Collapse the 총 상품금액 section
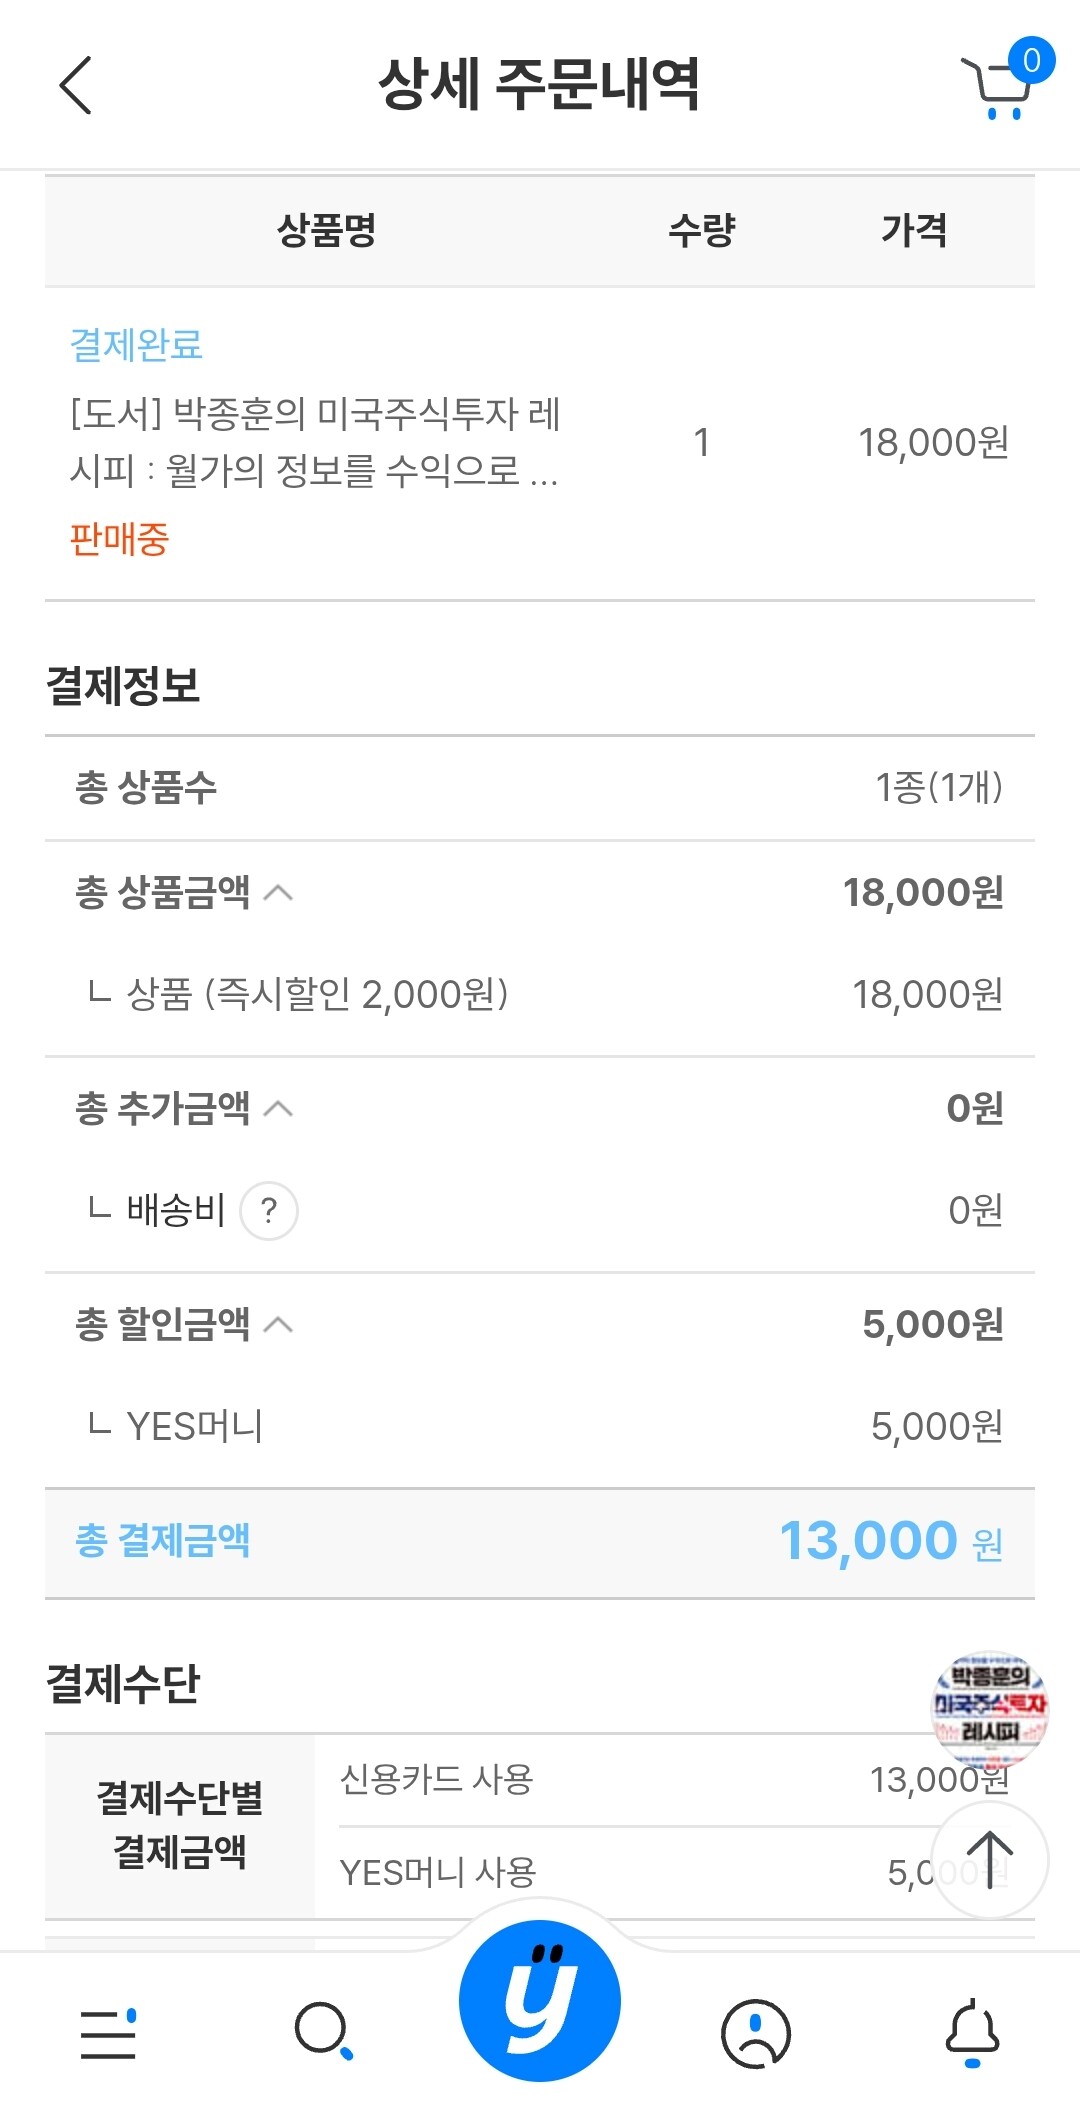 point(278,893)
